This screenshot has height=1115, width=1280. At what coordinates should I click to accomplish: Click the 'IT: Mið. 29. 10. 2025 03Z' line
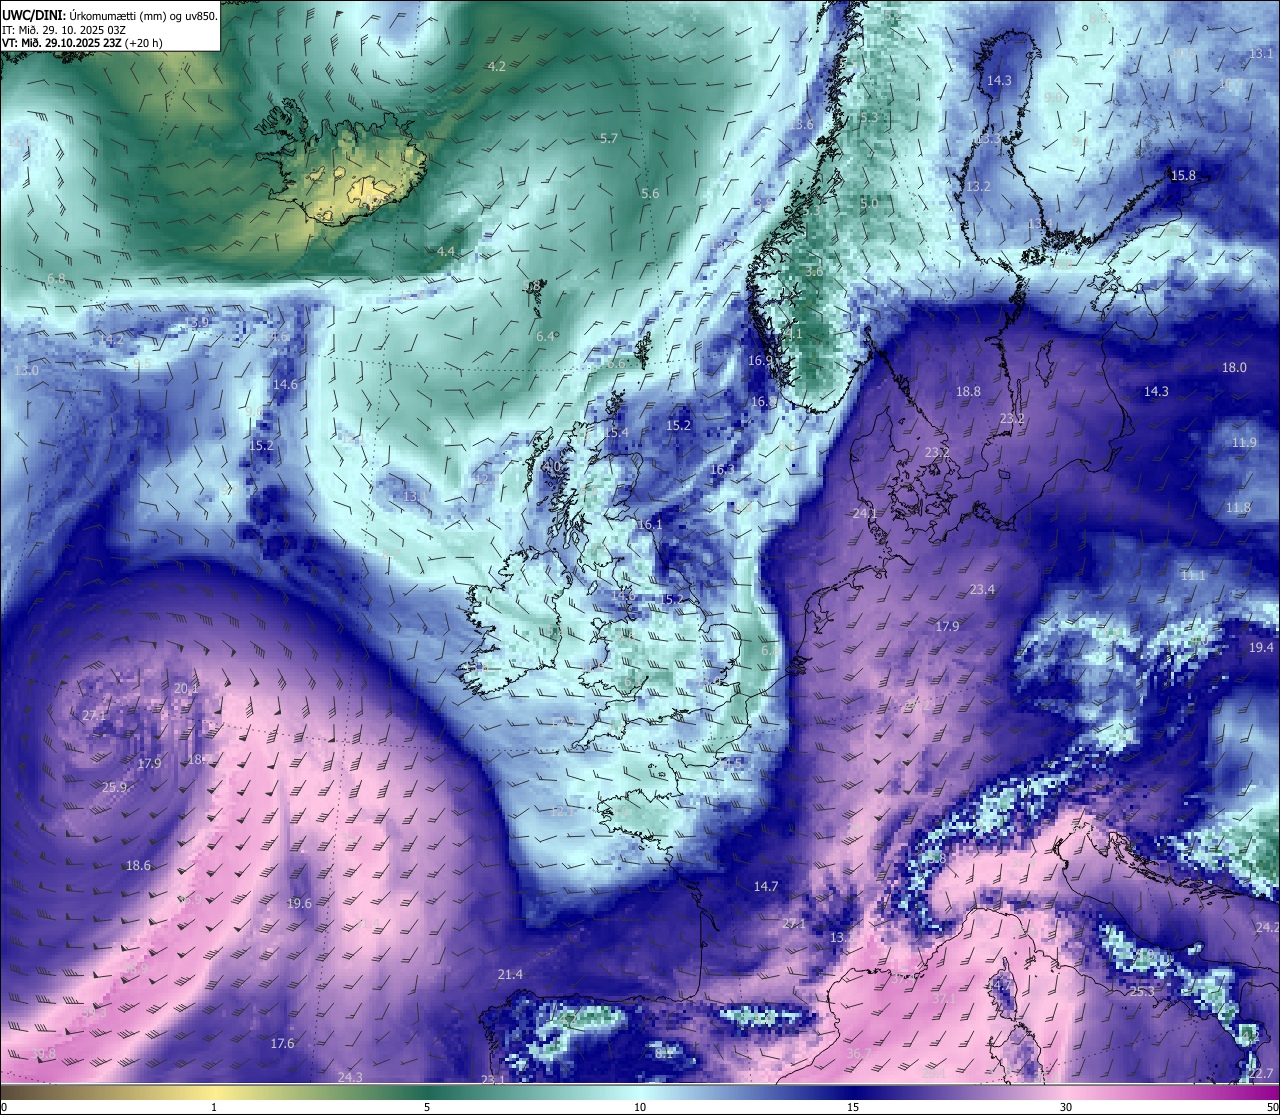point(63,30)
